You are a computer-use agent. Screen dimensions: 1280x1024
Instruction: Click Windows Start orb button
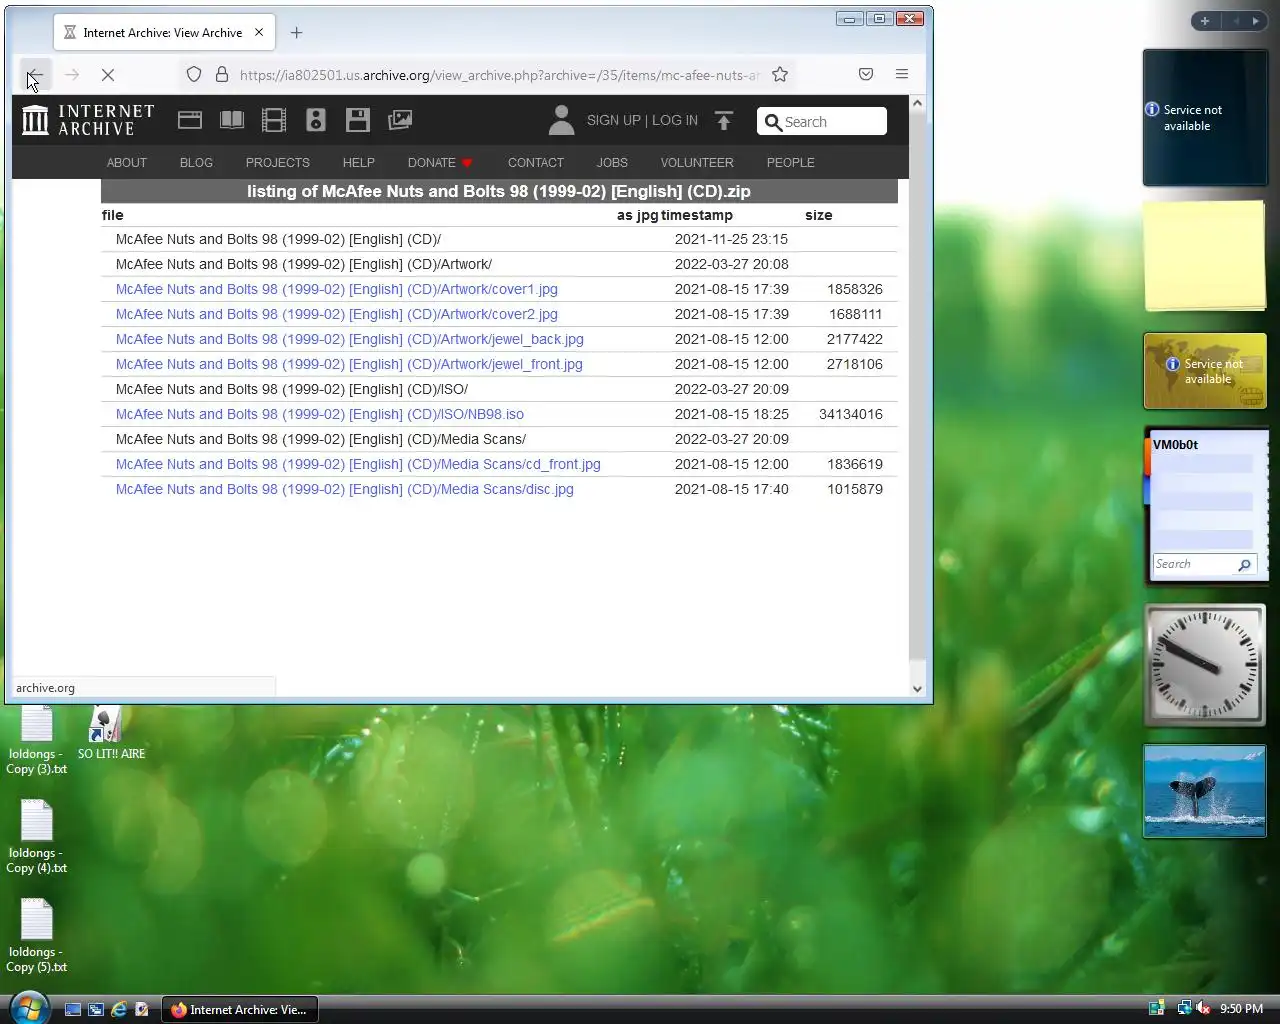(28, 1008)
